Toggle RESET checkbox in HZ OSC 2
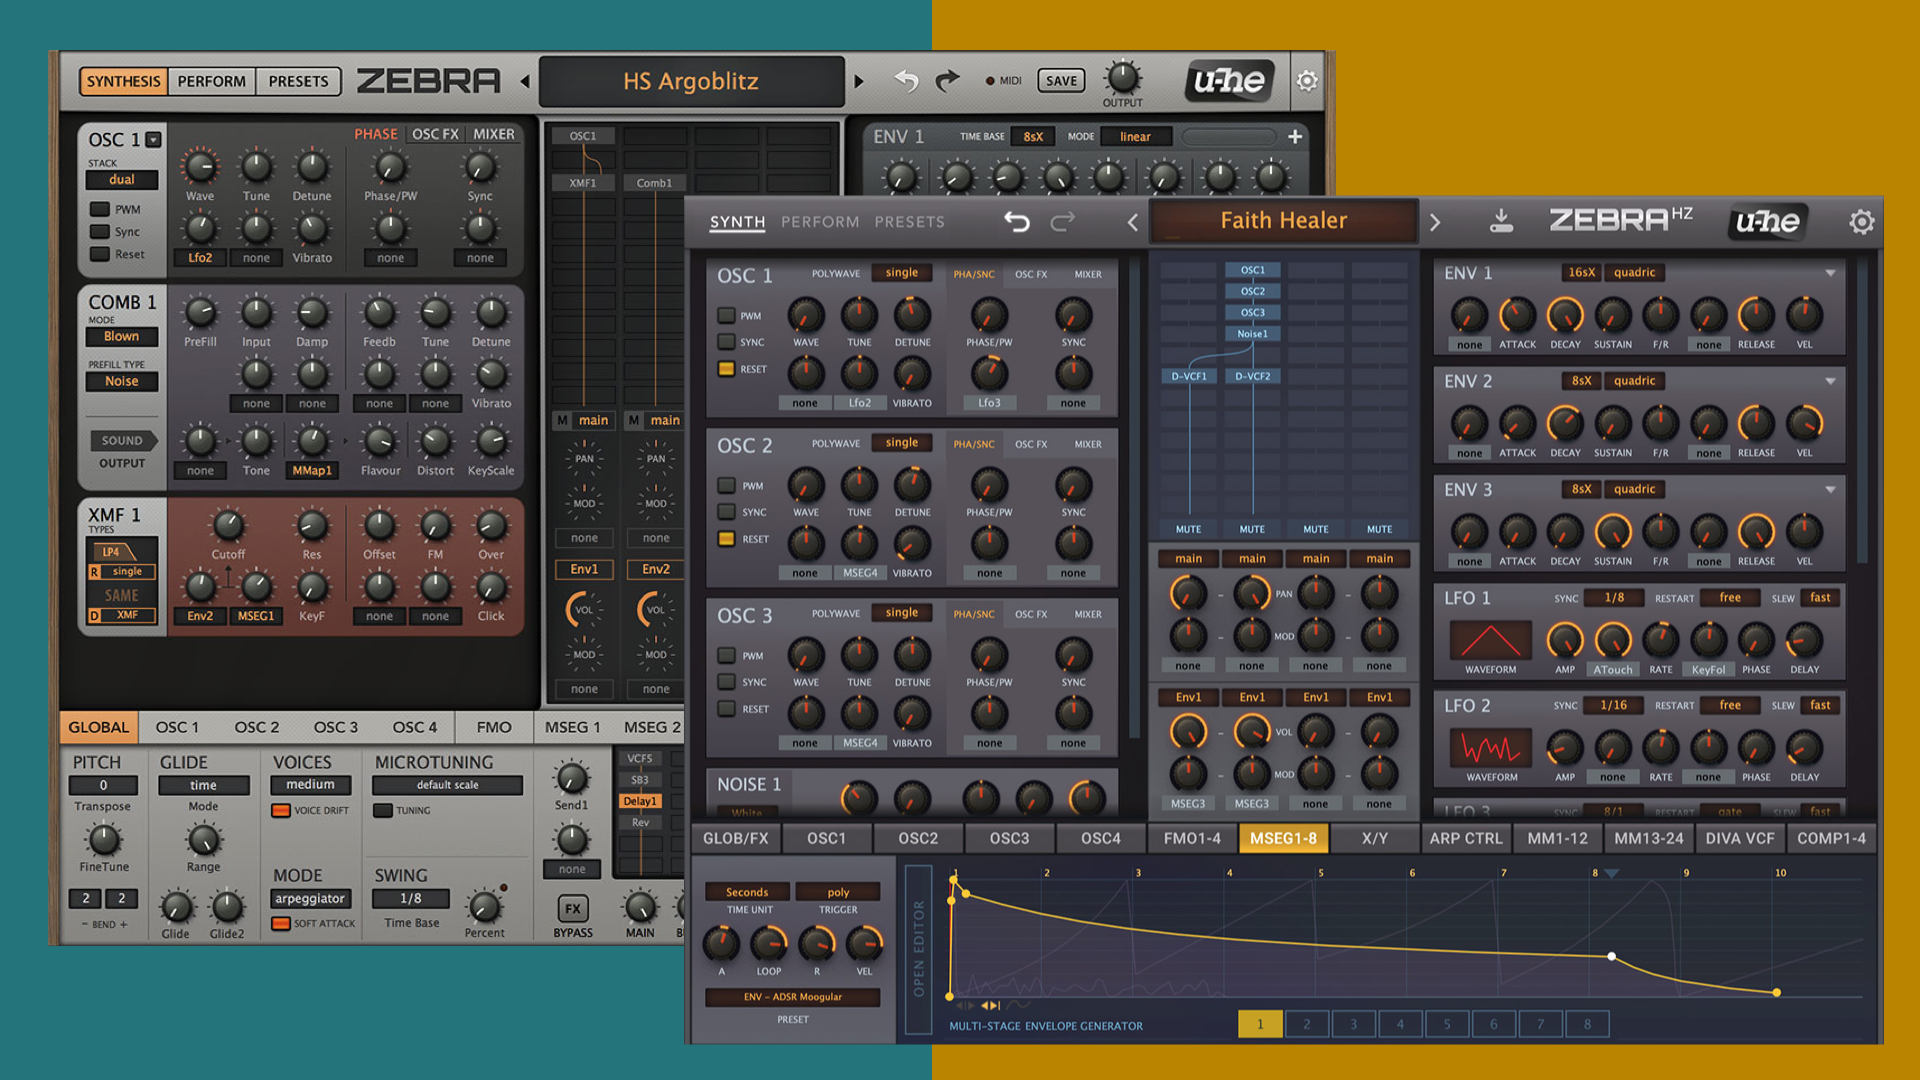 (x=727, y=539)
